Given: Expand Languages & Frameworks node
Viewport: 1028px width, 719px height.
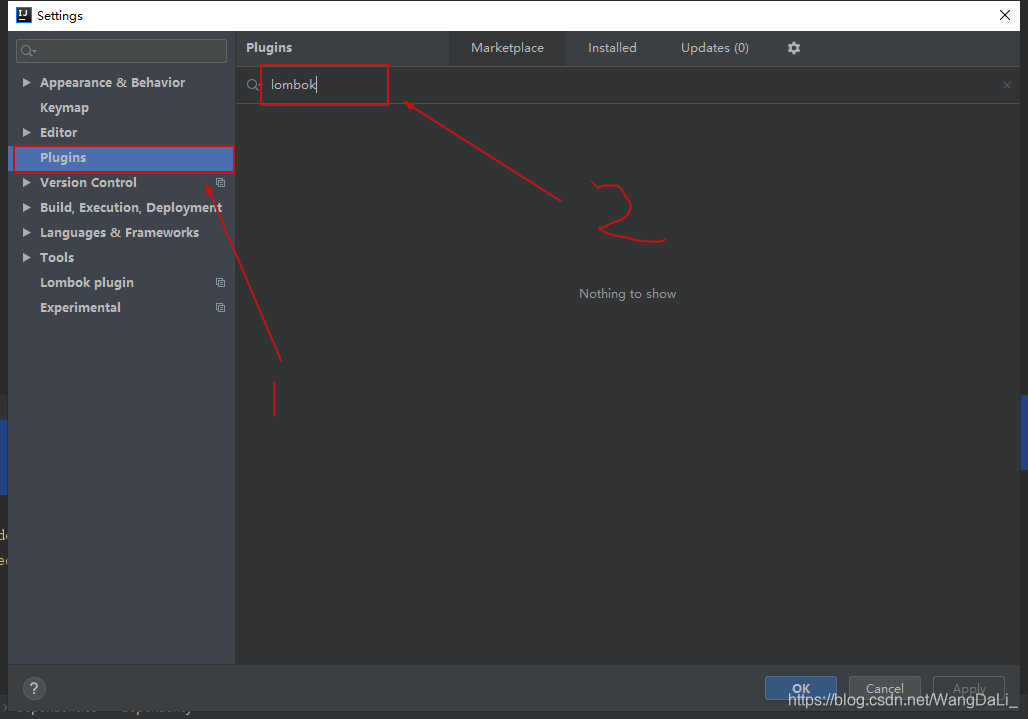Looking at the screenshot, I should 26,233.
